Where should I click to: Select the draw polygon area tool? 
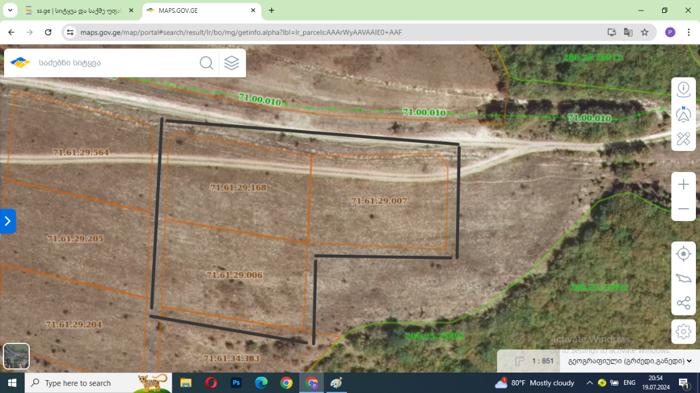pyautogui.click(x=683, y=279)
